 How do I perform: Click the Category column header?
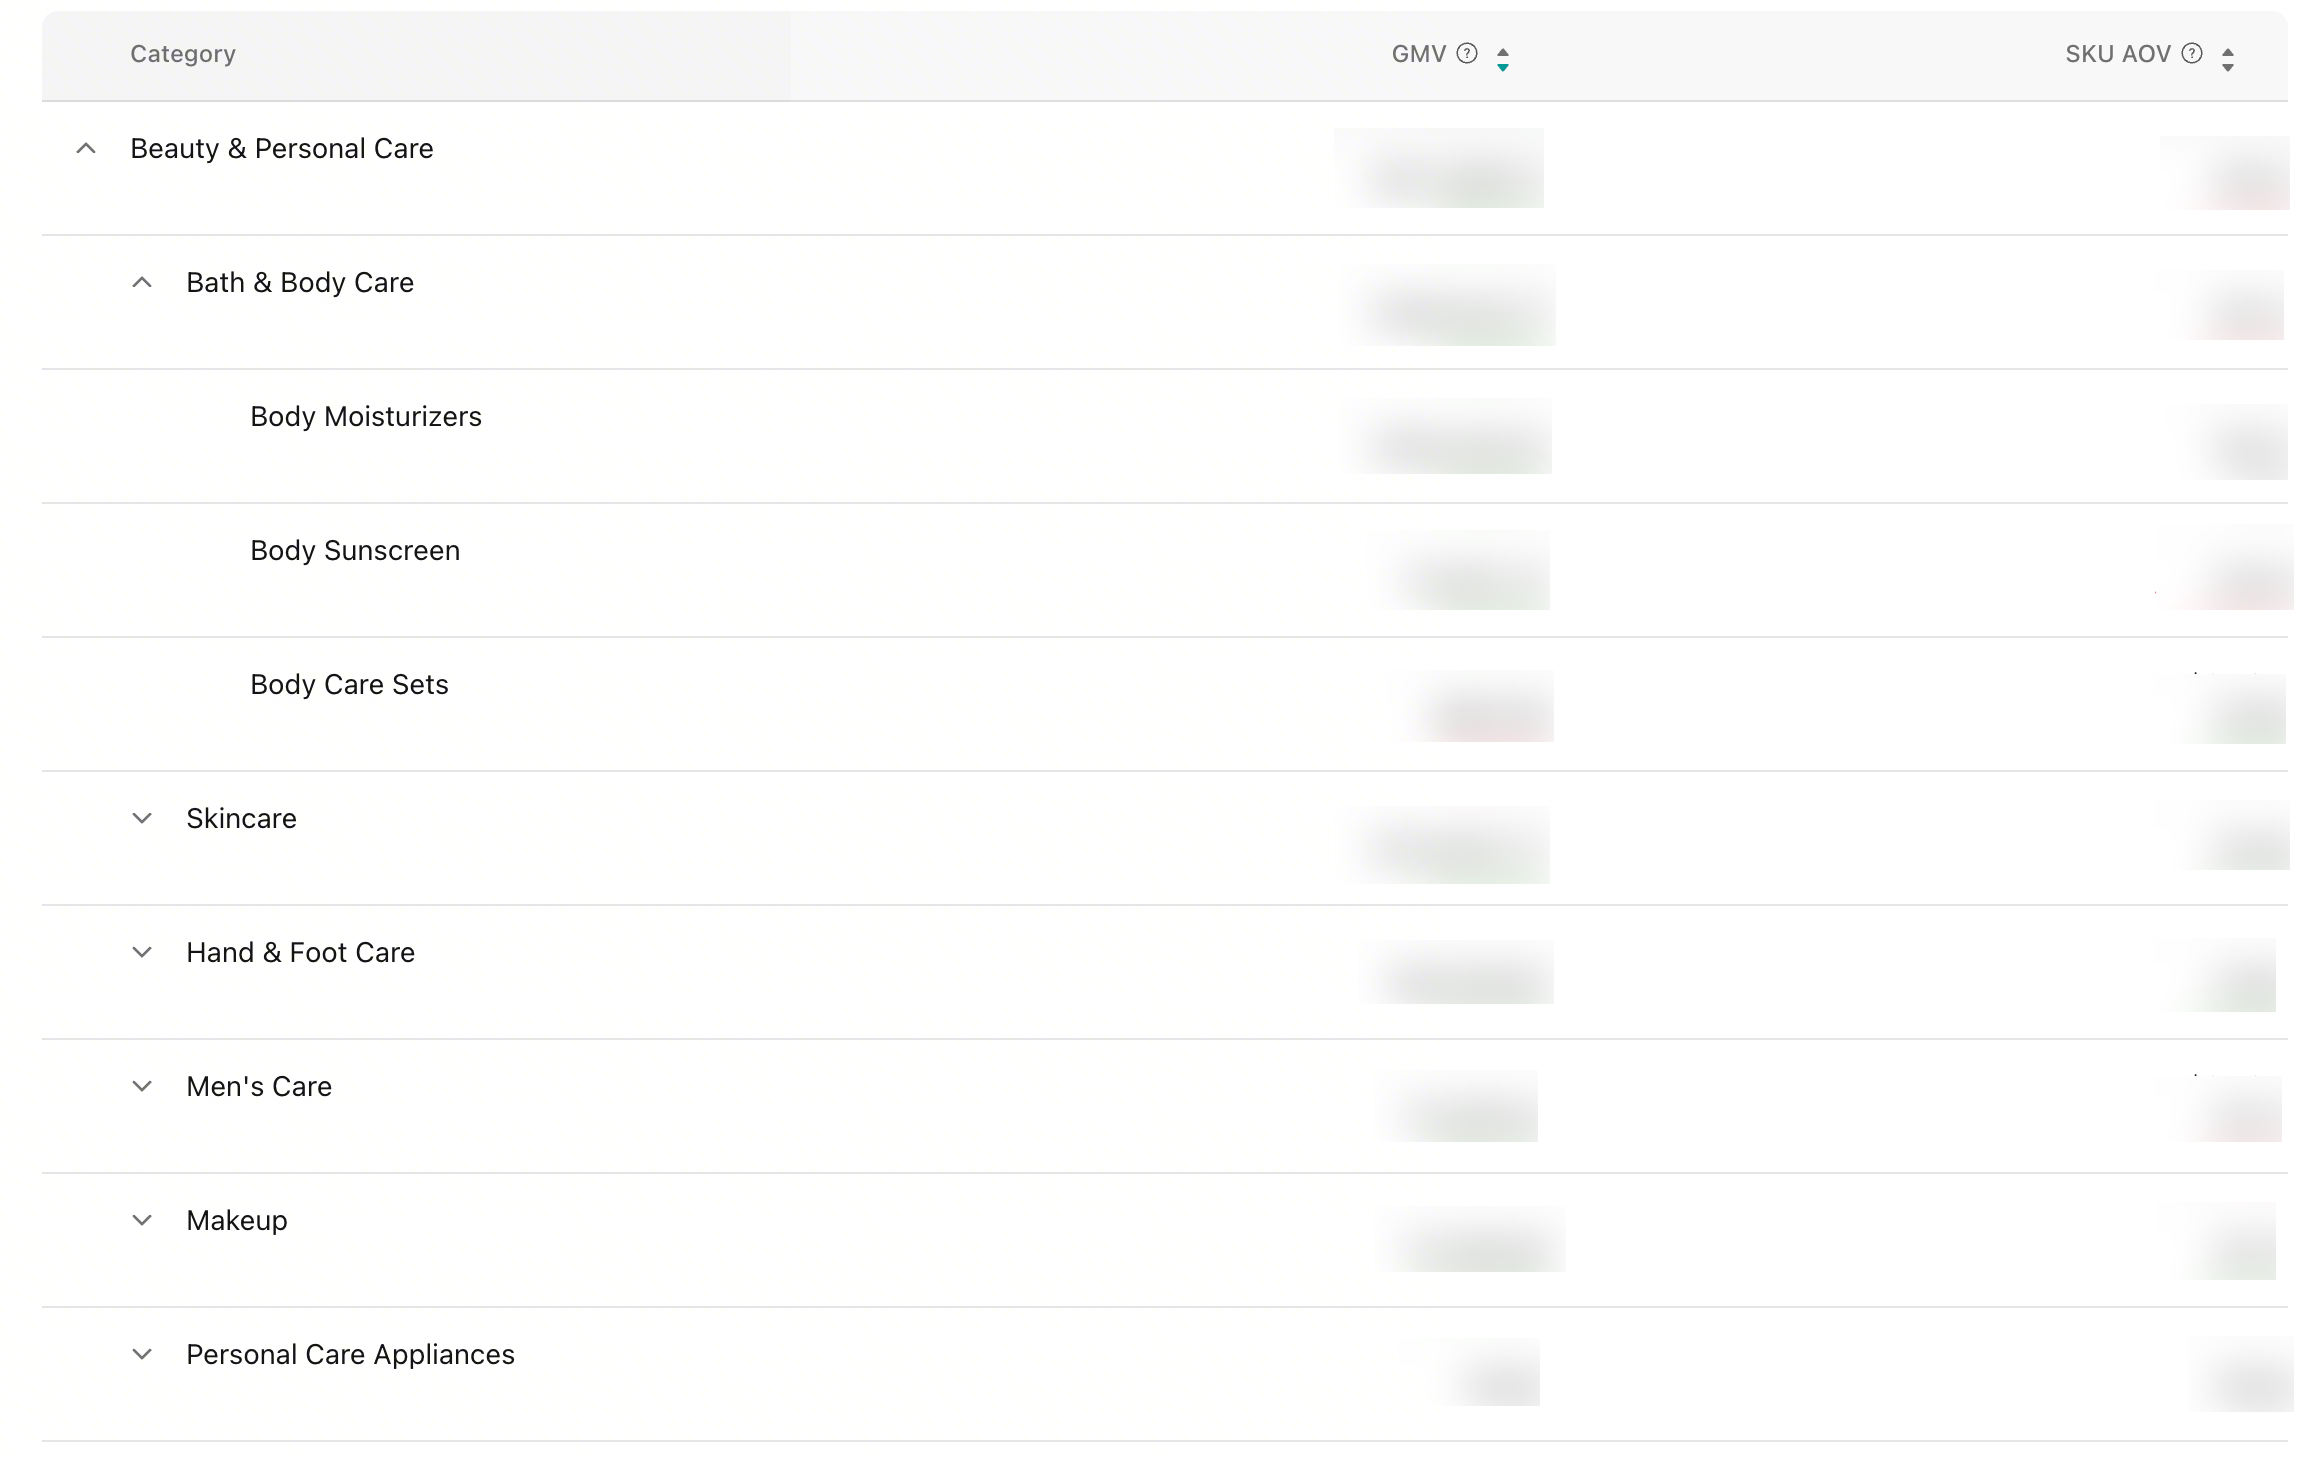pos(183,54)
